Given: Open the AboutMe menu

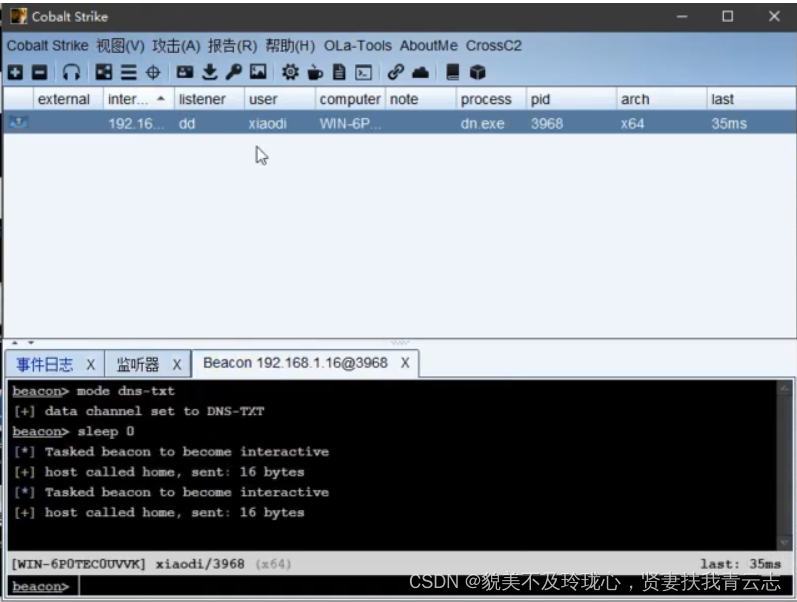Looking at the screenshot, I should pyautogui.click(x=428, y=46).
